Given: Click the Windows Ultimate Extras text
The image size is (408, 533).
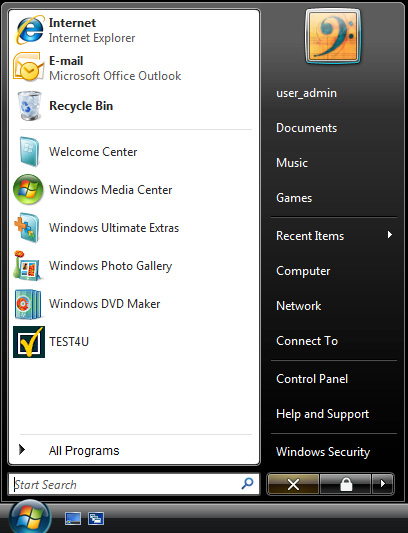Looking at the screenshot, I should 114,228.
